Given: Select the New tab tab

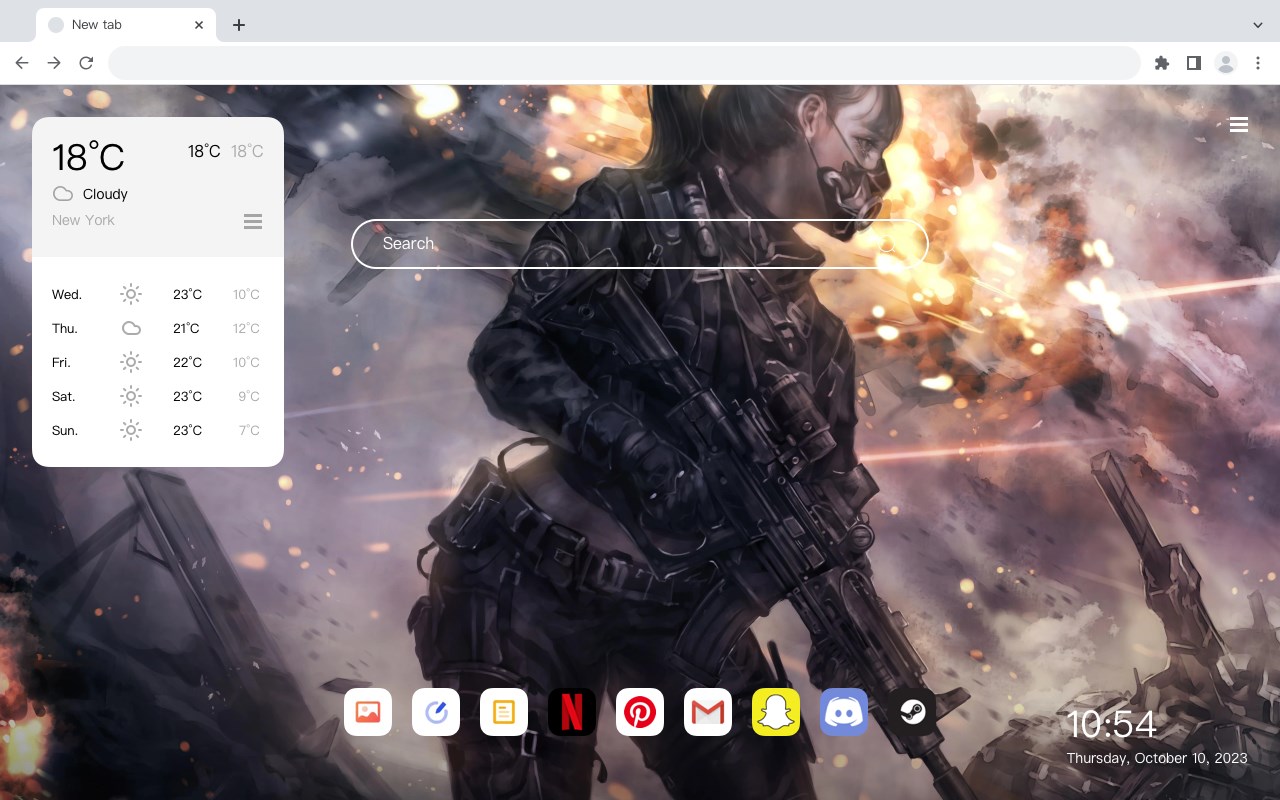Looking at the screenshot, I should click(126, 25).
